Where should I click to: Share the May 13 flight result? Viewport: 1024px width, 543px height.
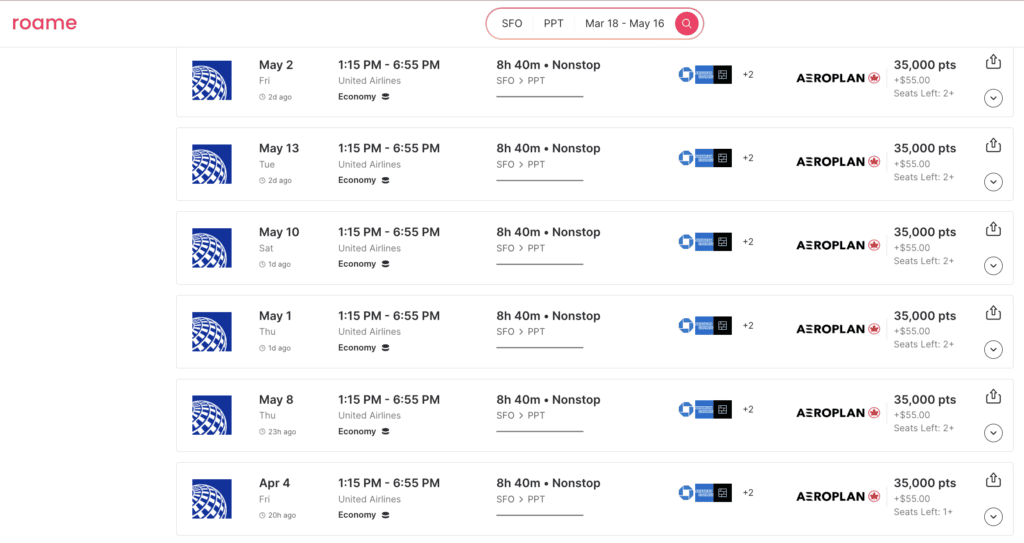993,146
